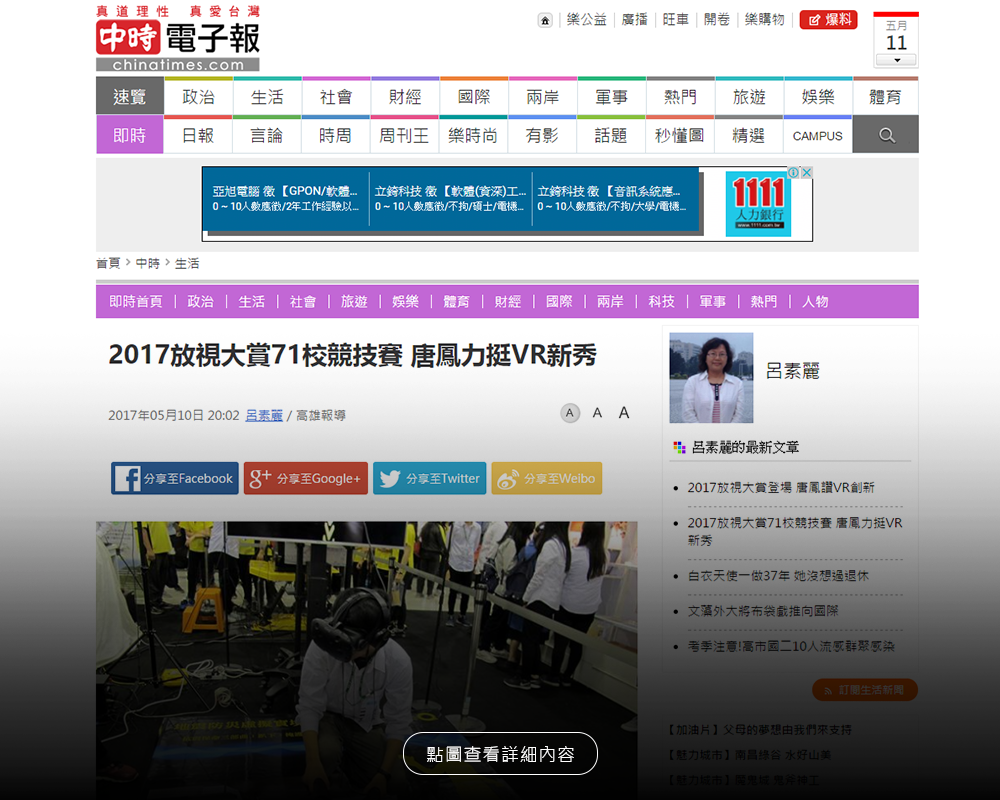Image resolution: width=1000 pixels, height=800 pixels.
Task: Click the Chinatimes logo
Action: [x=178, y=40]
